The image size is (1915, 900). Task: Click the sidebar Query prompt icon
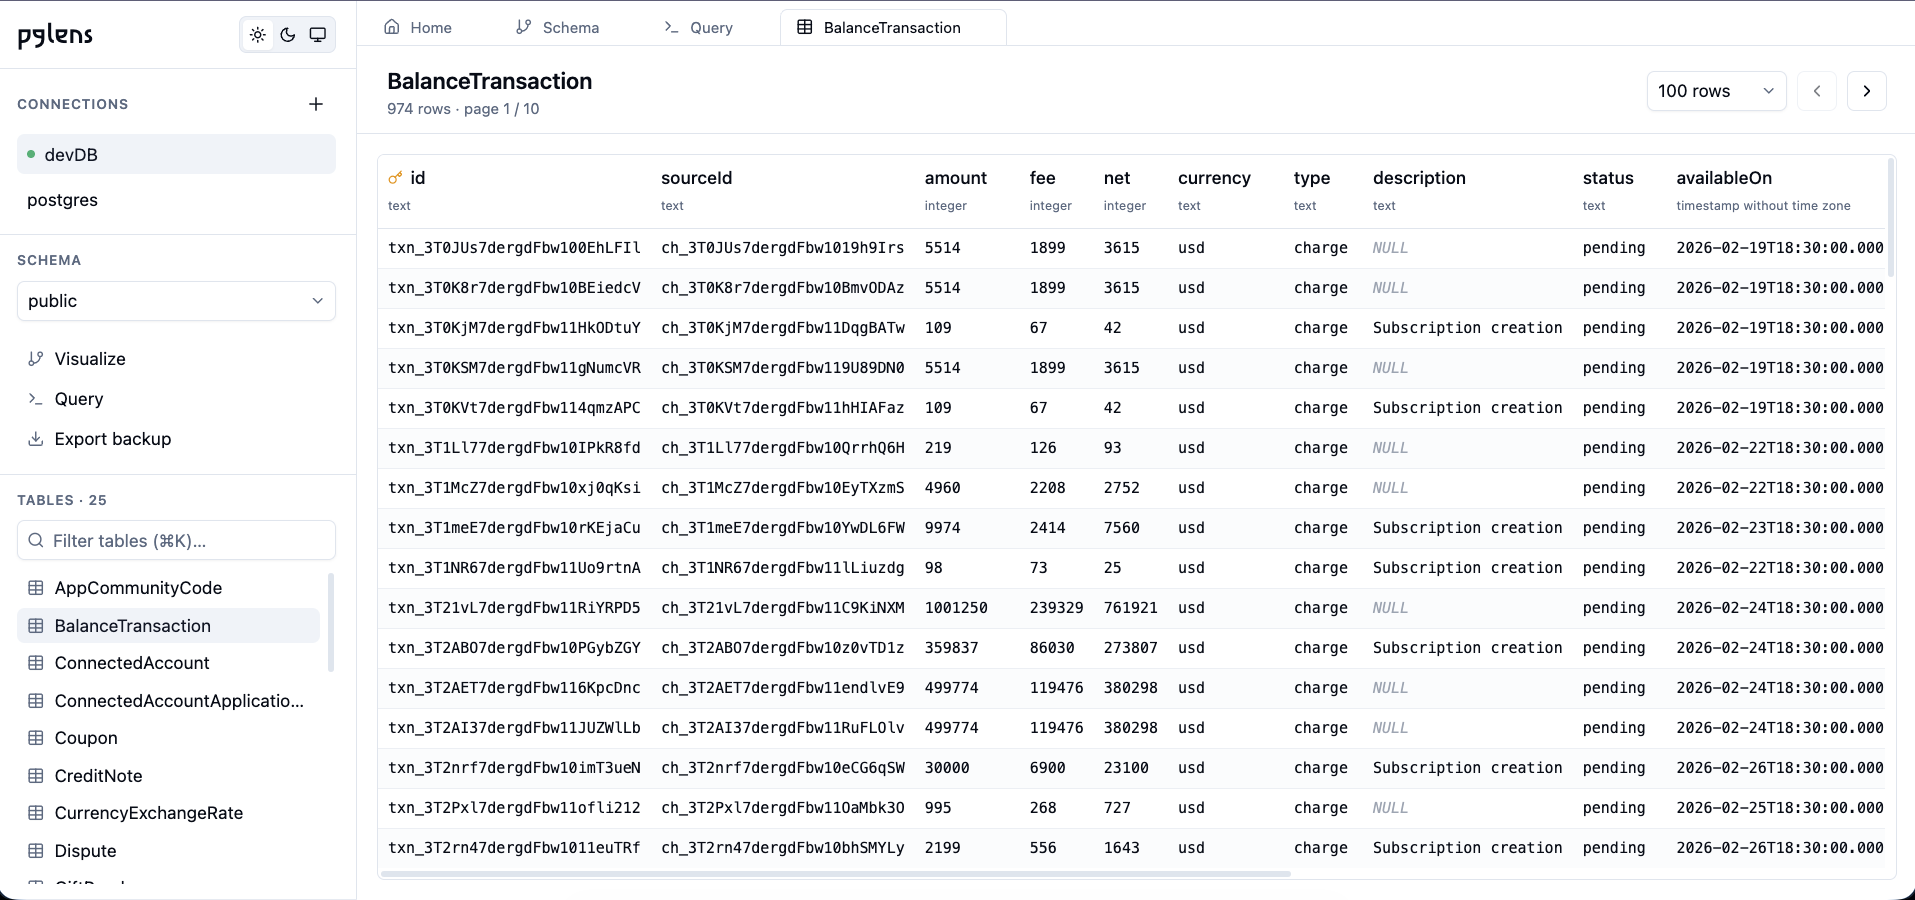coord(36,399)
